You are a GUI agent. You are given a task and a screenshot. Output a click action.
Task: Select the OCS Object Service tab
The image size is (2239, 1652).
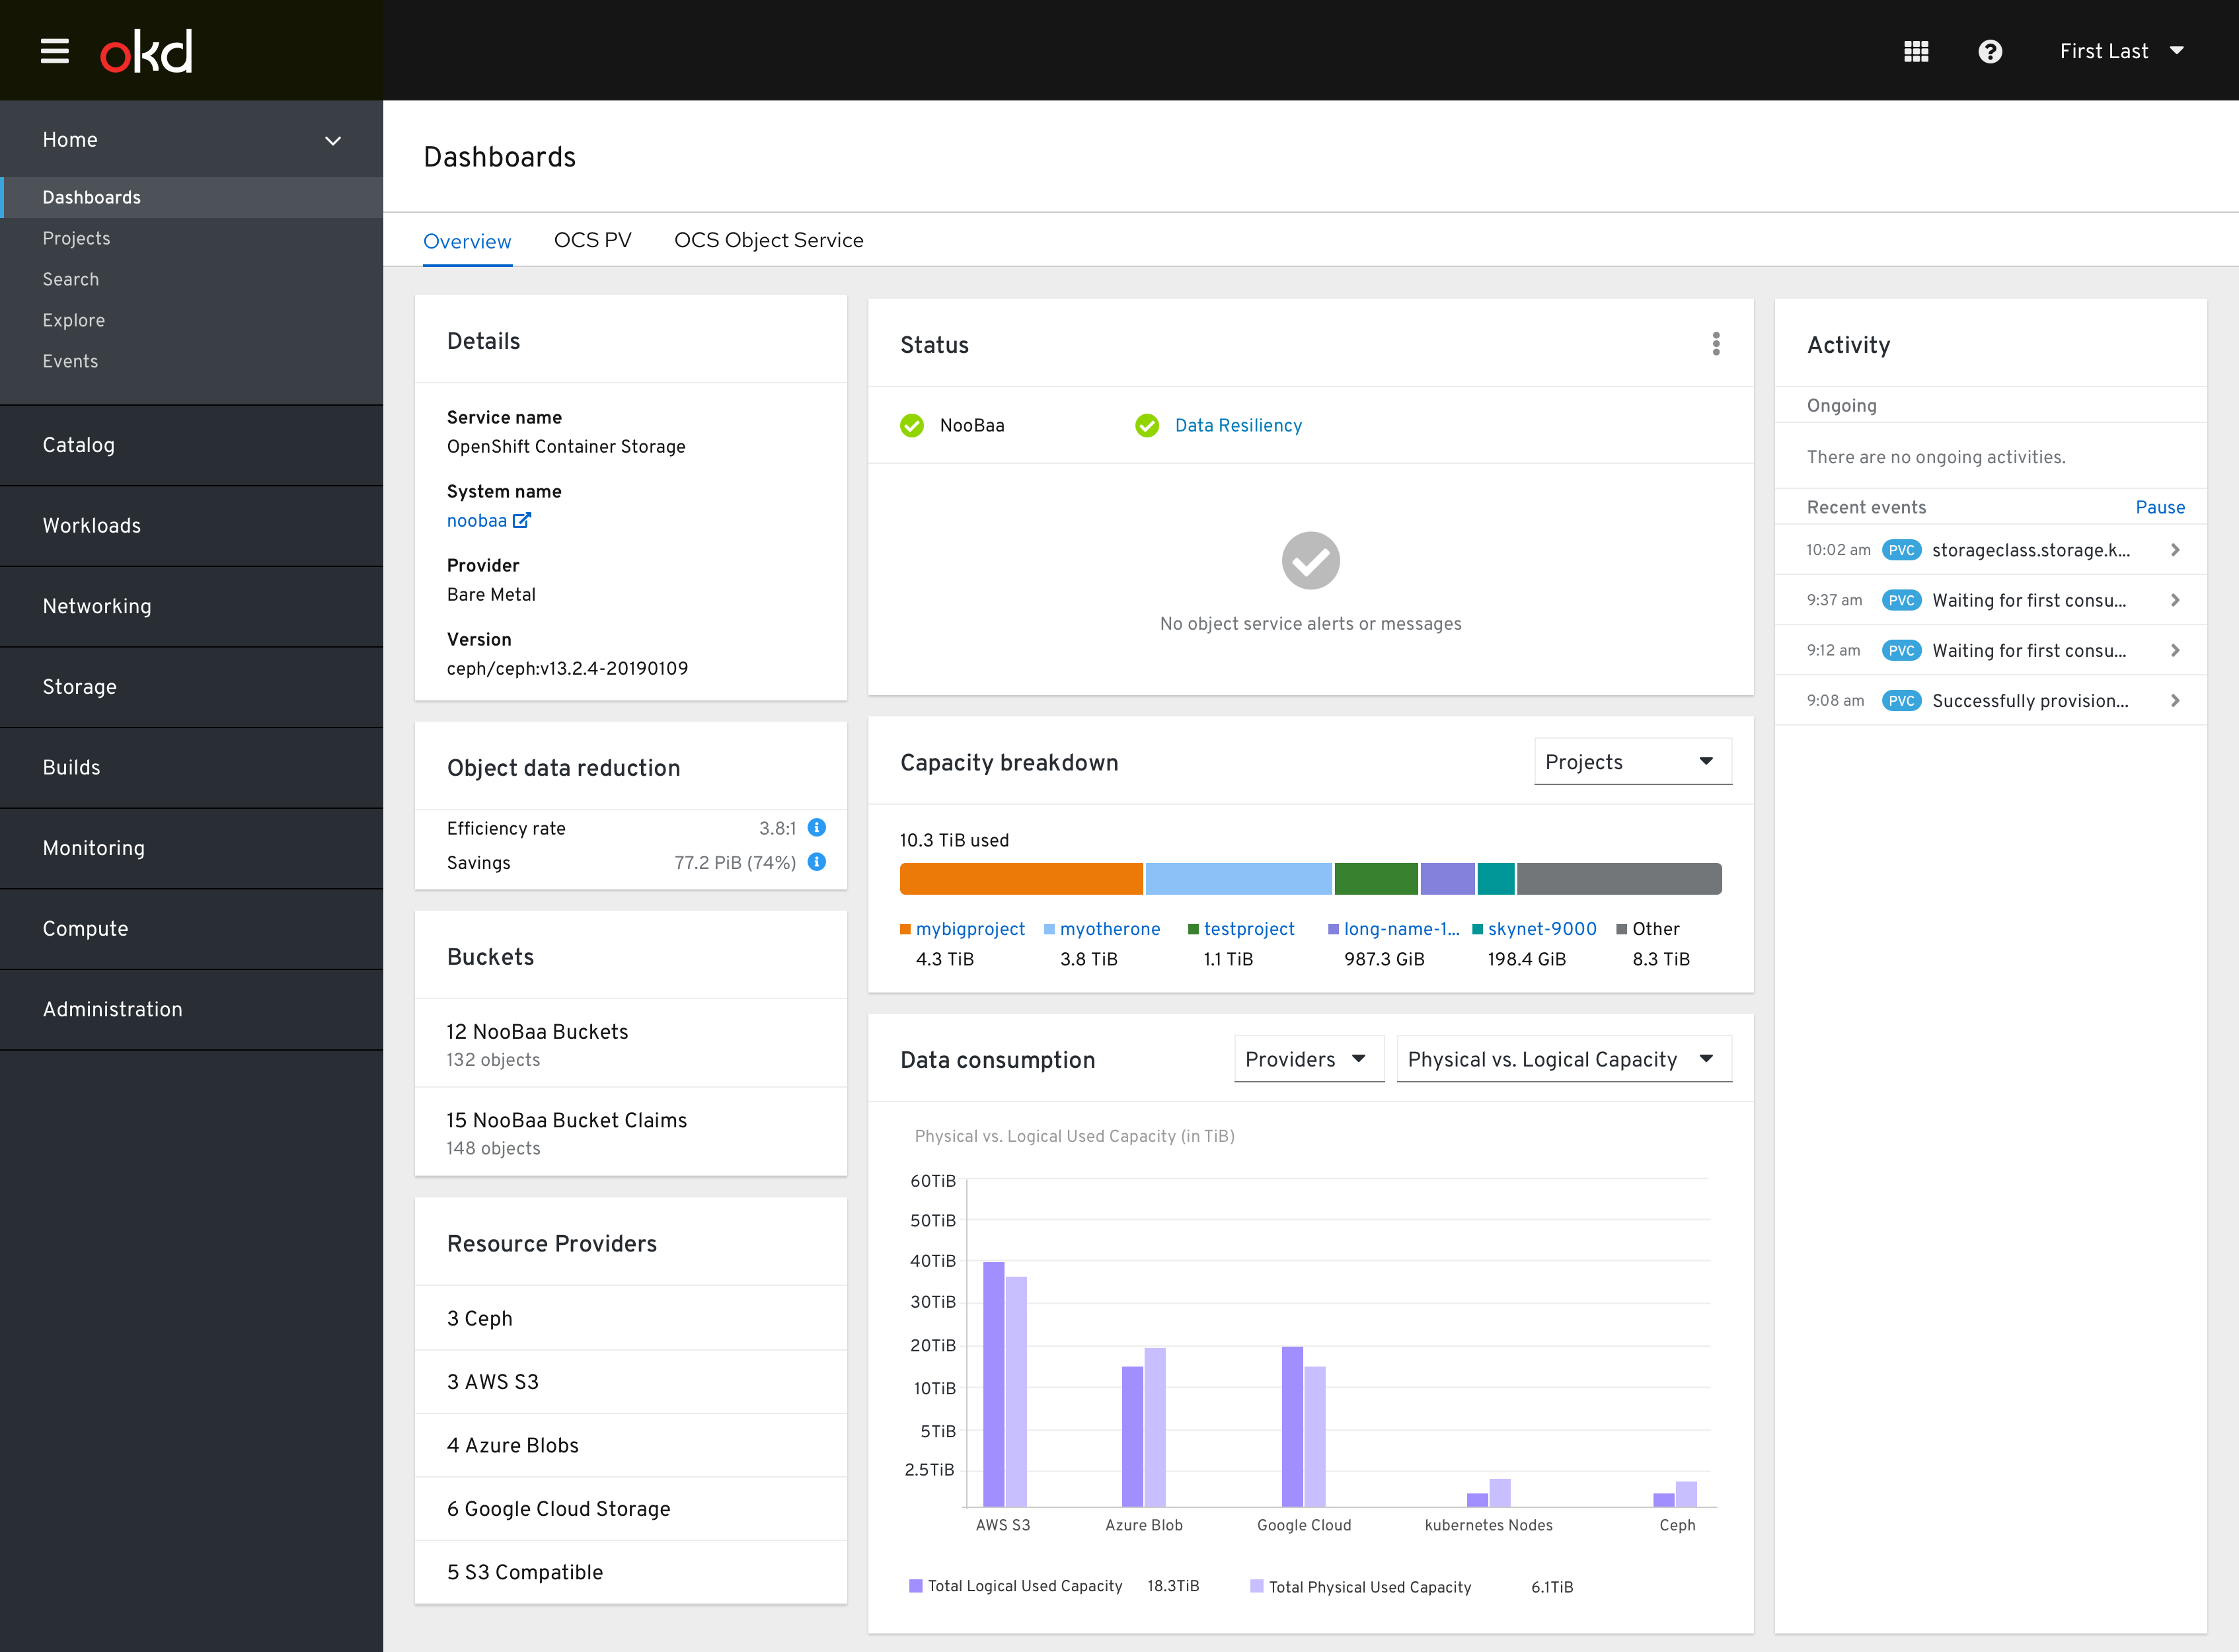pos(767,240)
